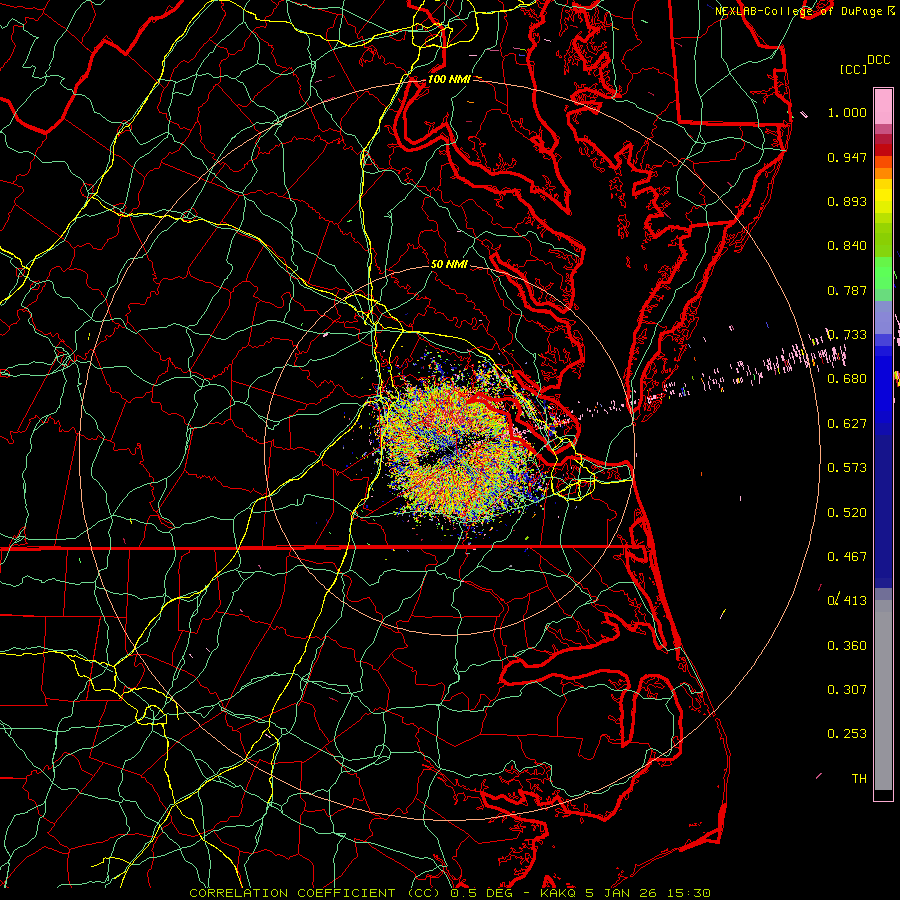Viewport: 900px width, 900px height.
Task: Select the 0.627 scale value
Action: (847, 424)
